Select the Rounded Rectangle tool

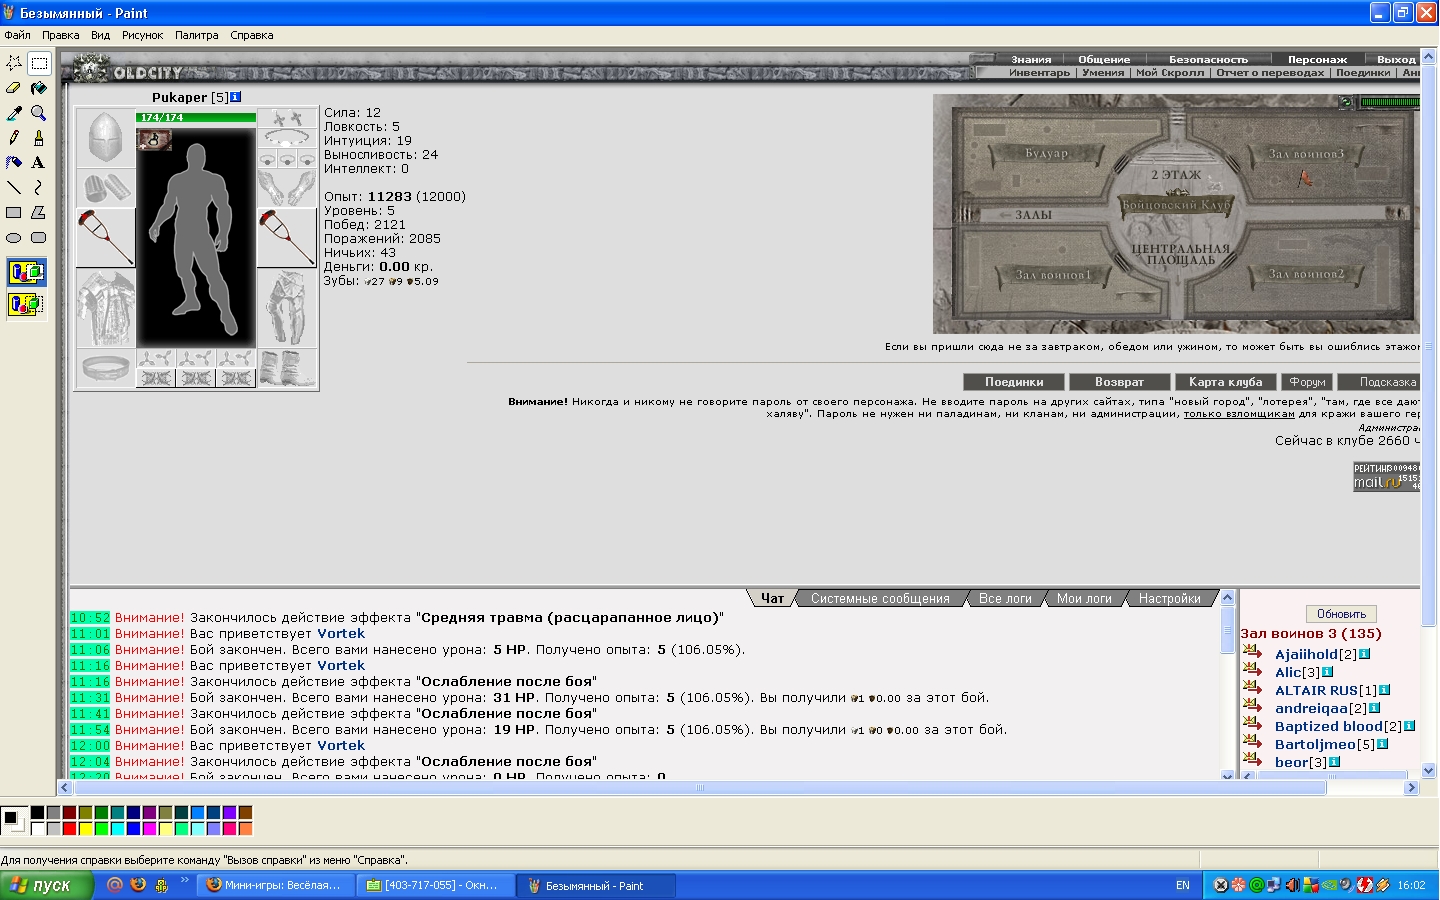pyautogui.click(x=39, y=237)
